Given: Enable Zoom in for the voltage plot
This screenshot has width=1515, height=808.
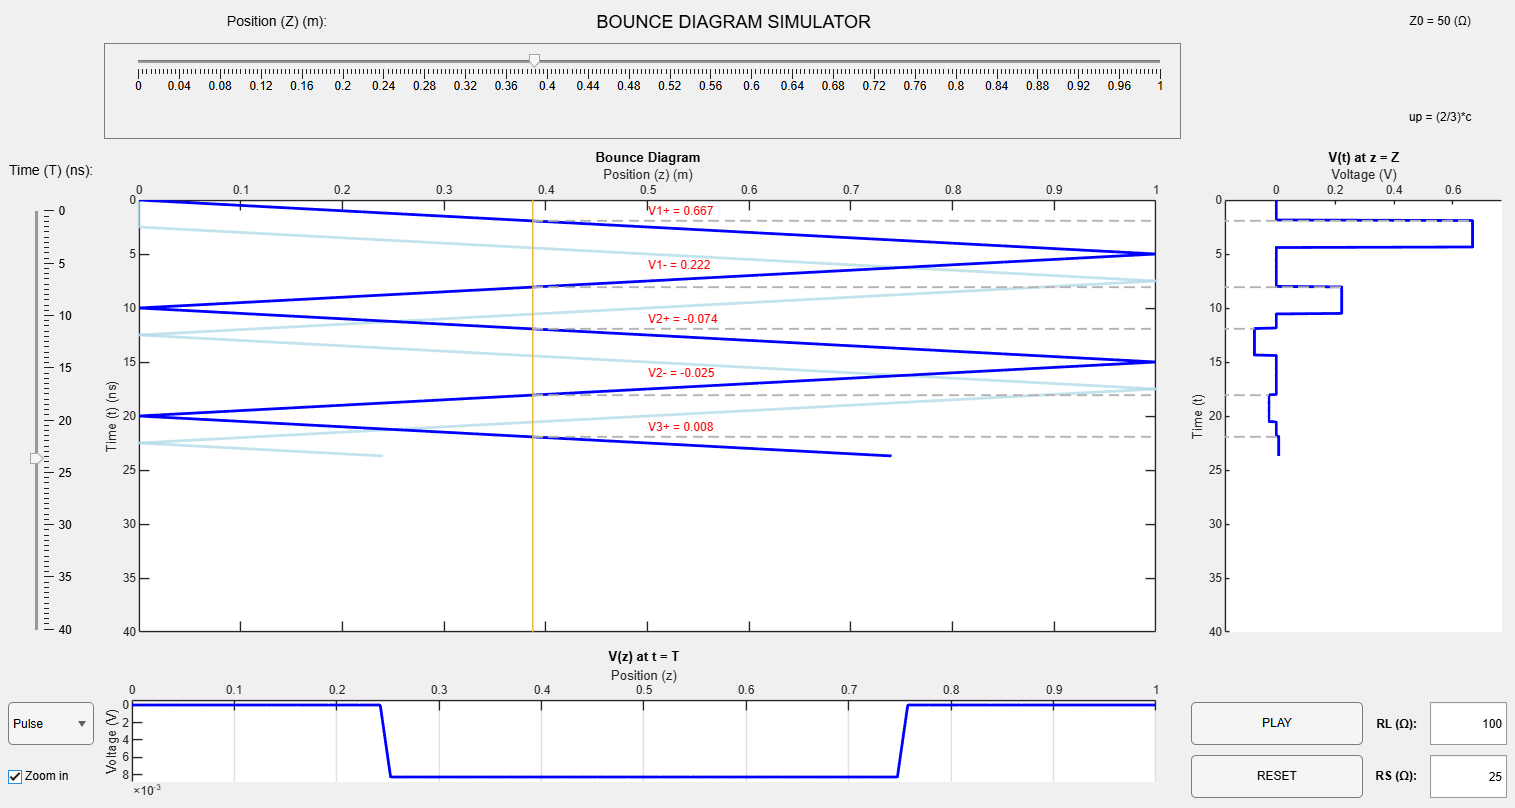Looking at the screenshot, I should click(14, 775).
